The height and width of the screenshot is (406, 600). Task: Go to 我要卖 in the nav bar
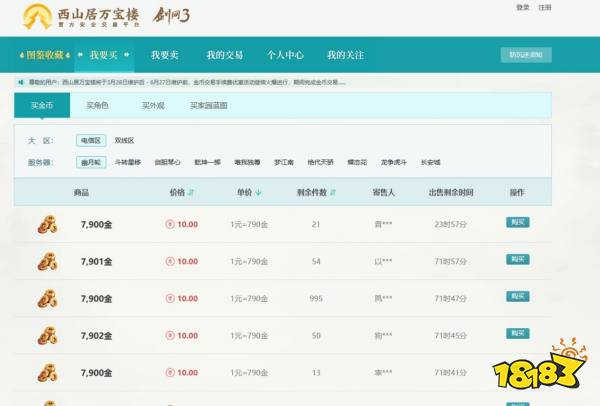[x=165, y=55]
